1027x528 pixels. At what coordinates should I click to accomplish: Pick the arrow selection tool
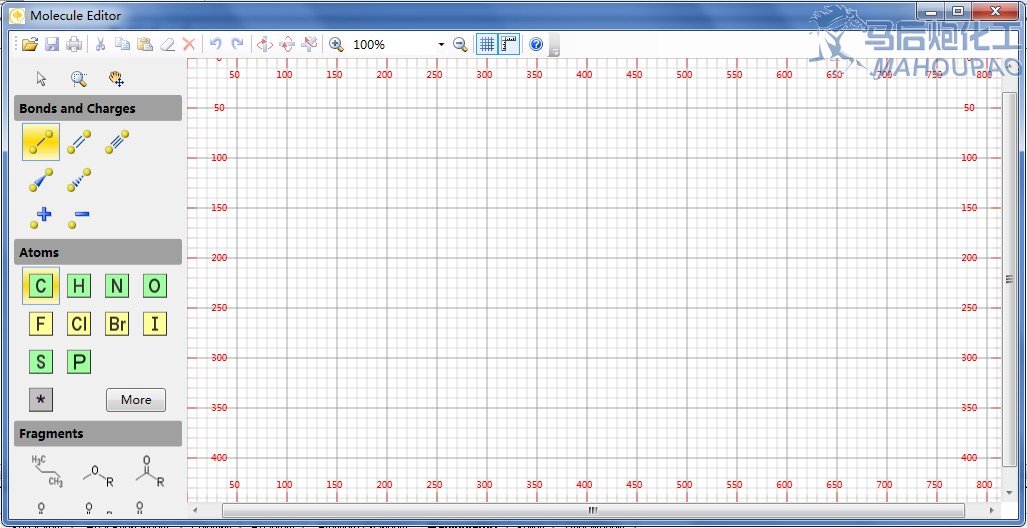tap(42, 78)
